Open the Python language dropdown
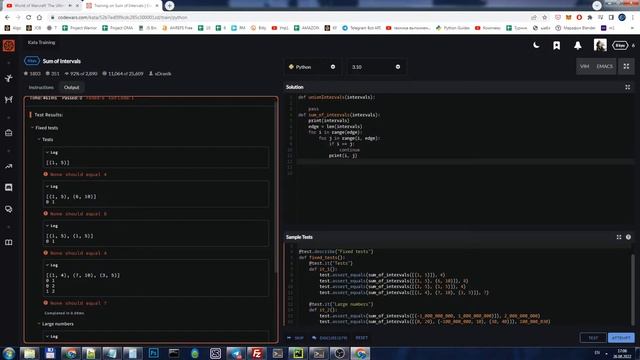Screen dimensions: 640x360 312,67
